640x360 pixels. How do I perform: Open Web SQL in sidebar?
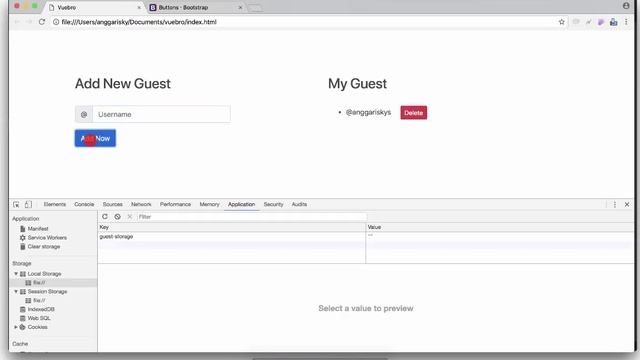click(x=39, y=318)
